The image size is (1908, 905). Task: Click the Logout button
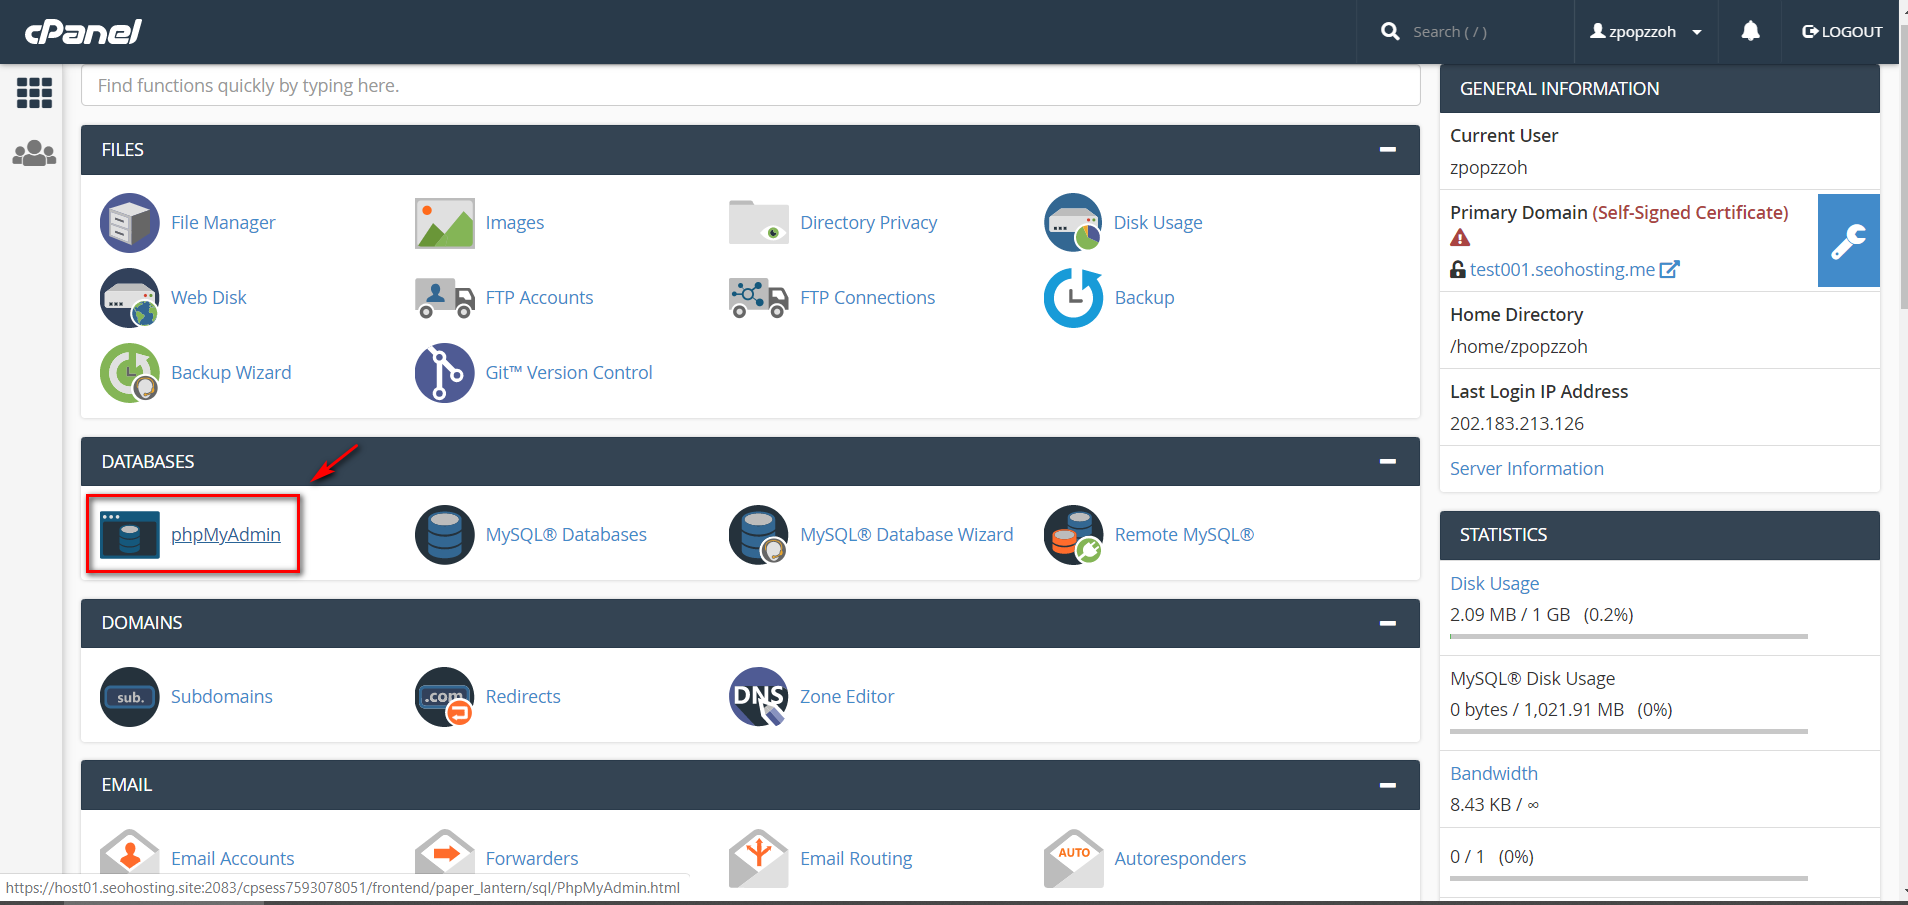point(1842,32)
